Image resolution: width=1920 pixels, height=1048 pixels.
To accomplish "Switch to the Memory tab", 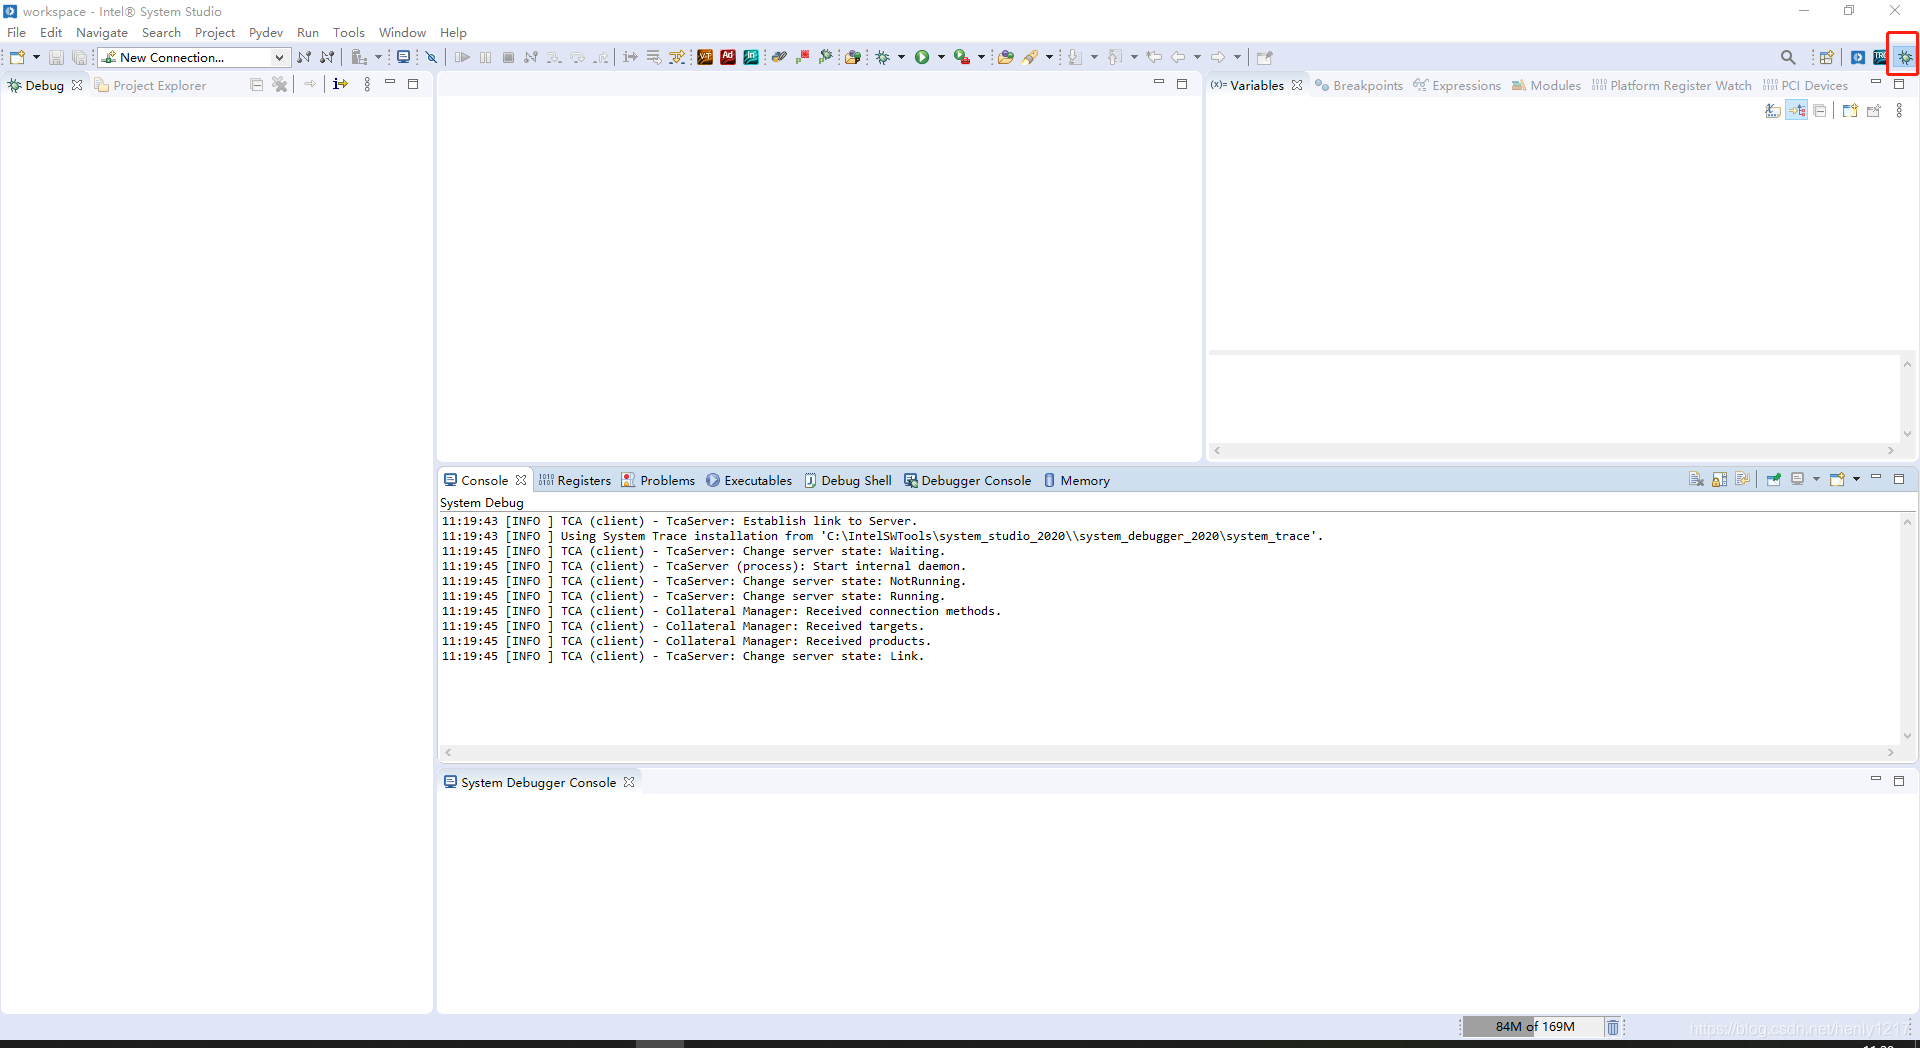I will click(x=1077, y=480).
